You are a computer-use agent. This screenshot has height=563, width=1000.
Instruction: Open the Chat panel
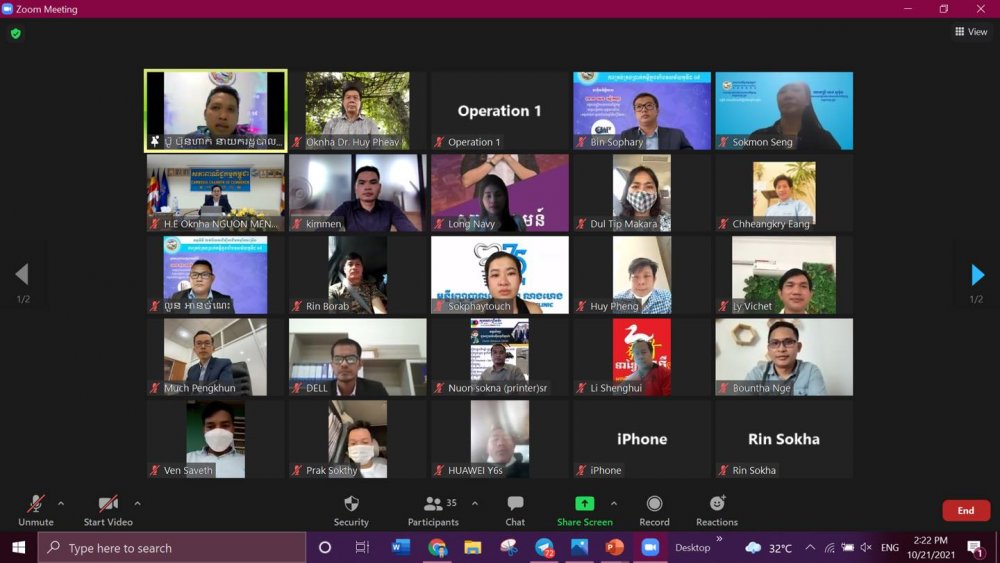(x=515, y=505)
